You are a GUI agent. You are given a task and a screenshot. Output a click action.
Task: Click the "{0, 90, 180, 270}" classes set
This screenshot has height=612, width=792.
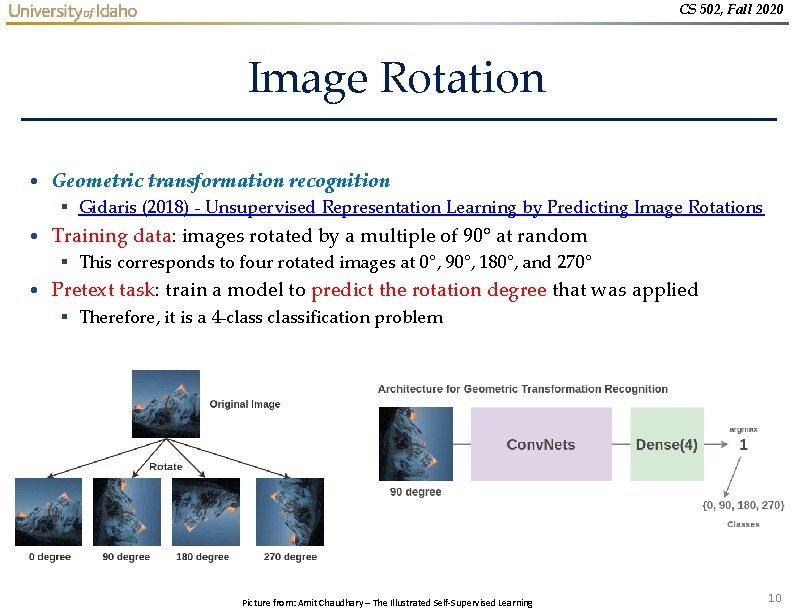click(x=744, y=505)
